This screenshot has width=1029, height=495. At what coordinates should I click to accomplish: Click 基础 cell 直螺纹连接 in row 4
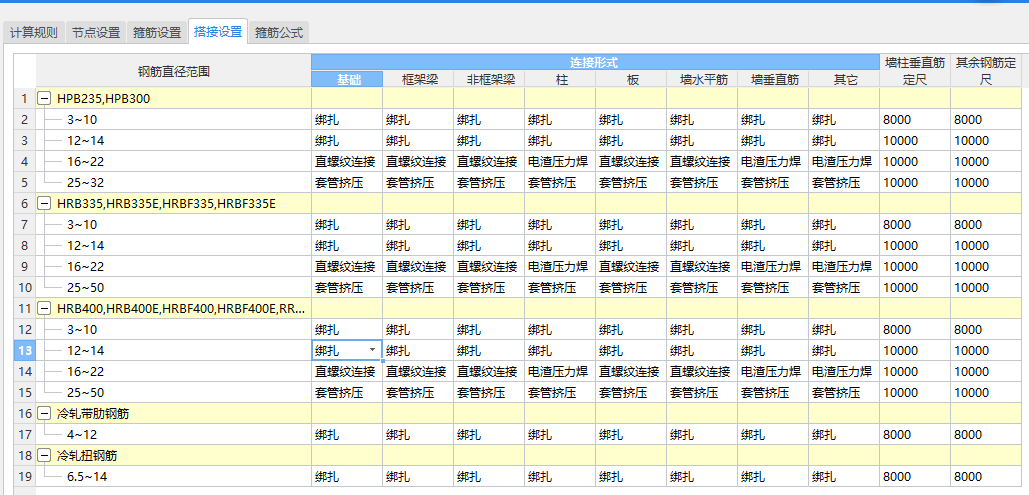tap(346, 161)
